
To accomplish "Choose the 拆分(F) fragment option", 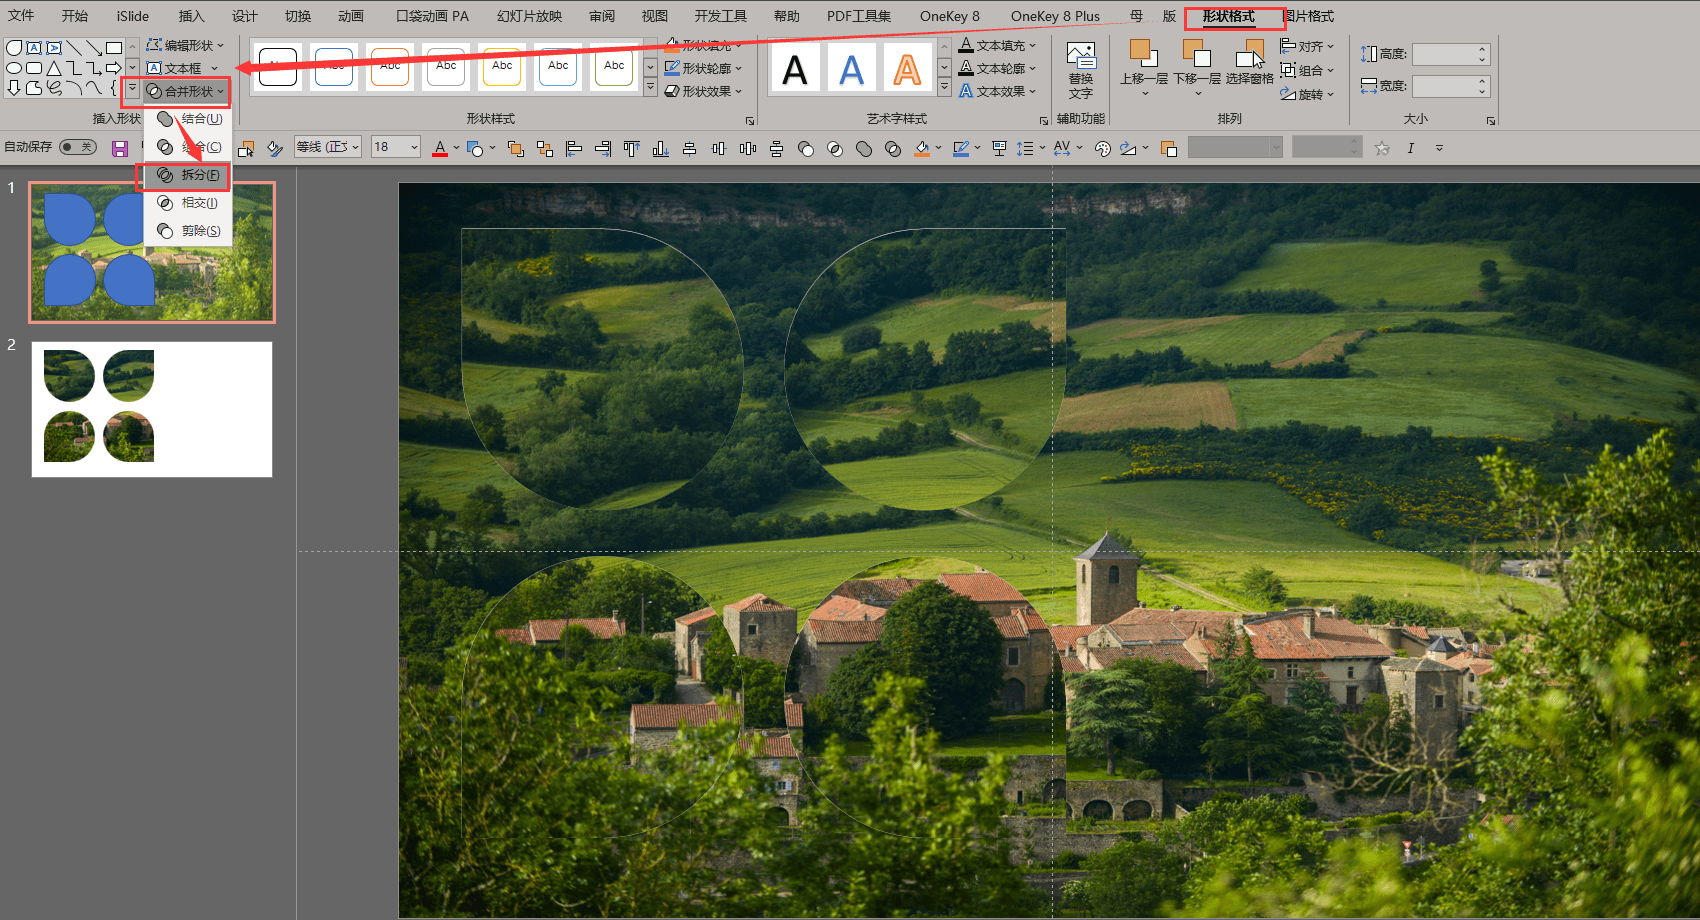I will (188, 175).
